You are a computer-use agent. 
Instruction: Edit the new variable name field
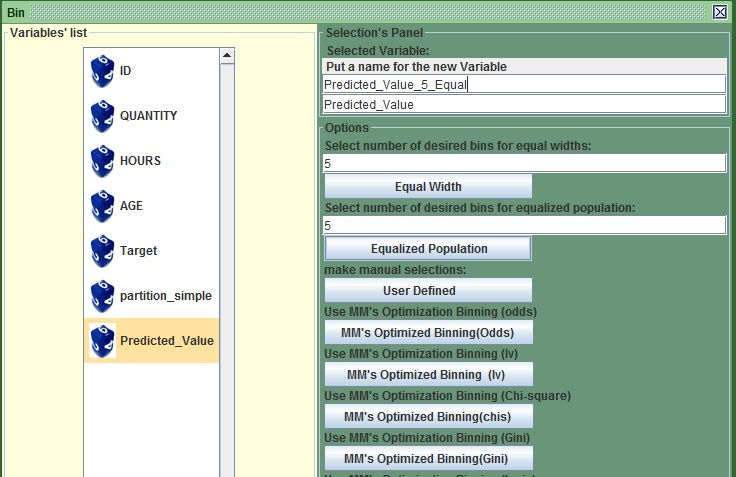(524, 85)
